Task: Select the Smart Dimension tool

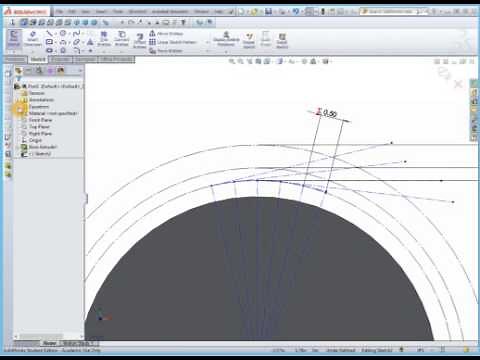Action: 33,38
